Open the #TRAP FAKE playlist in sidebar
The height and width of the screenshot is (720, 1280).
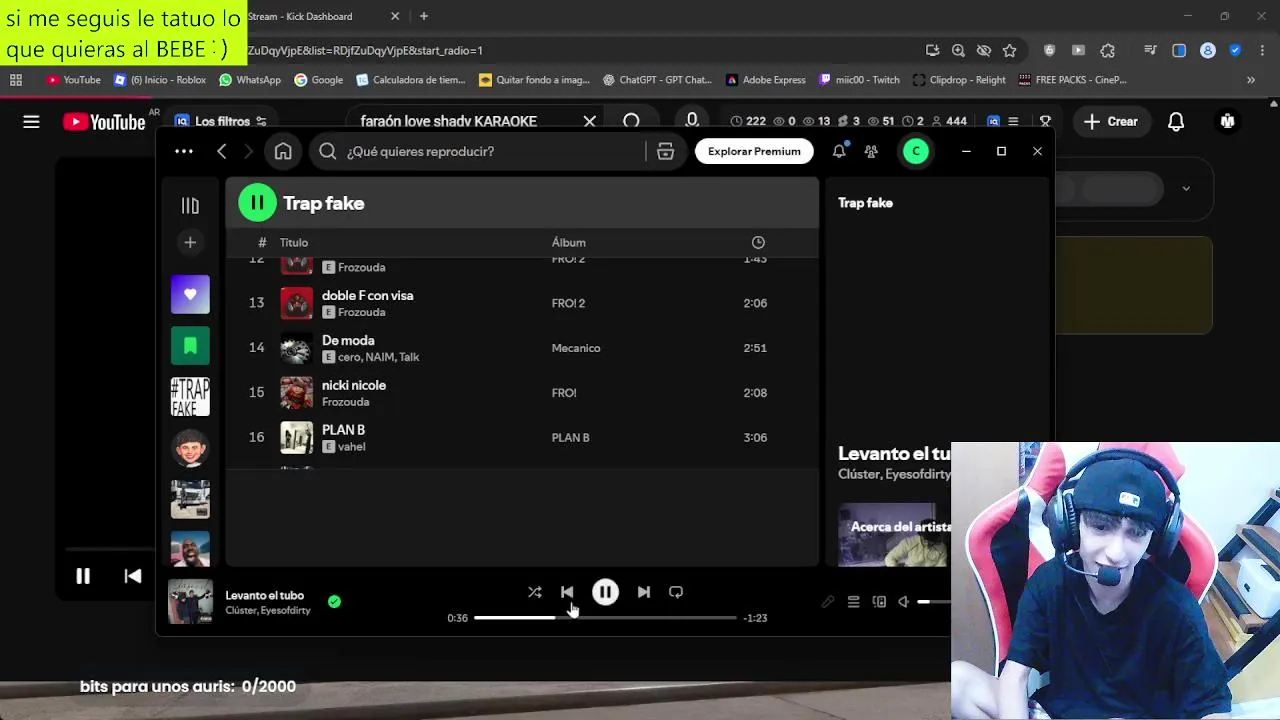point(190,397)
